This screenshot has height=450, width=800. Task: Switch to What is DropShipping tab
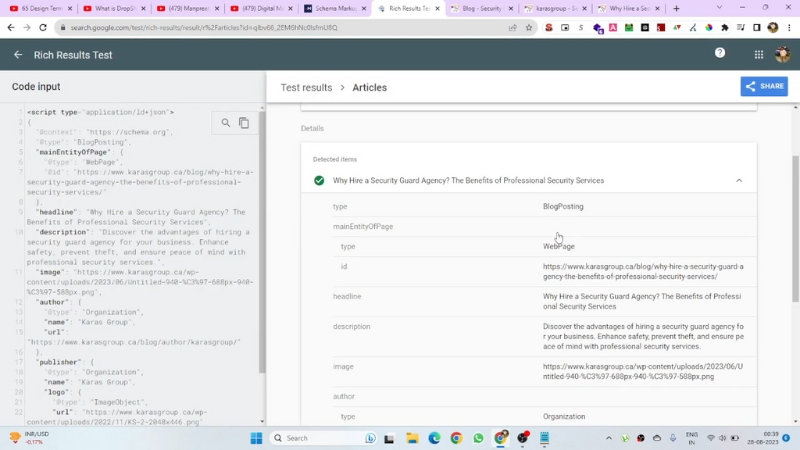point(114,8)
